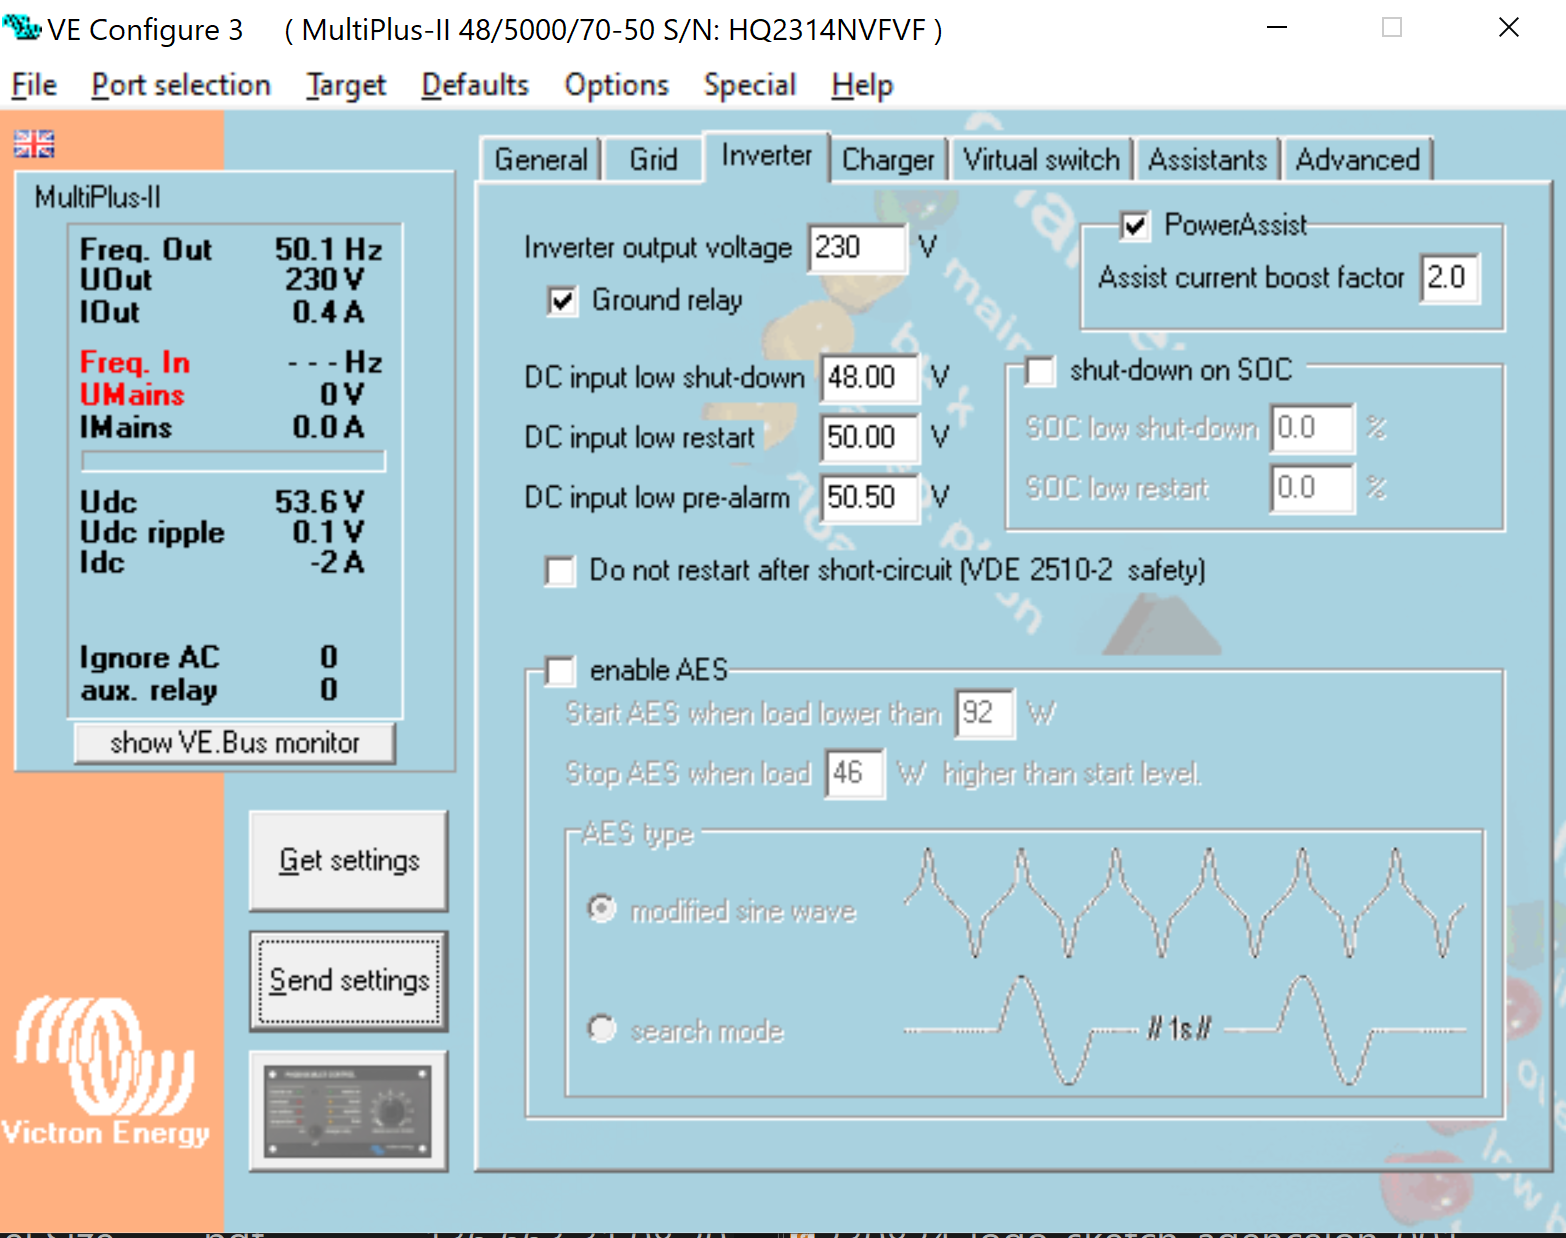Image resolution: width=1566 pixels, height=1238 pixels.
Task: Click the SOC low restart percentage field
Action: point(1312,489)
